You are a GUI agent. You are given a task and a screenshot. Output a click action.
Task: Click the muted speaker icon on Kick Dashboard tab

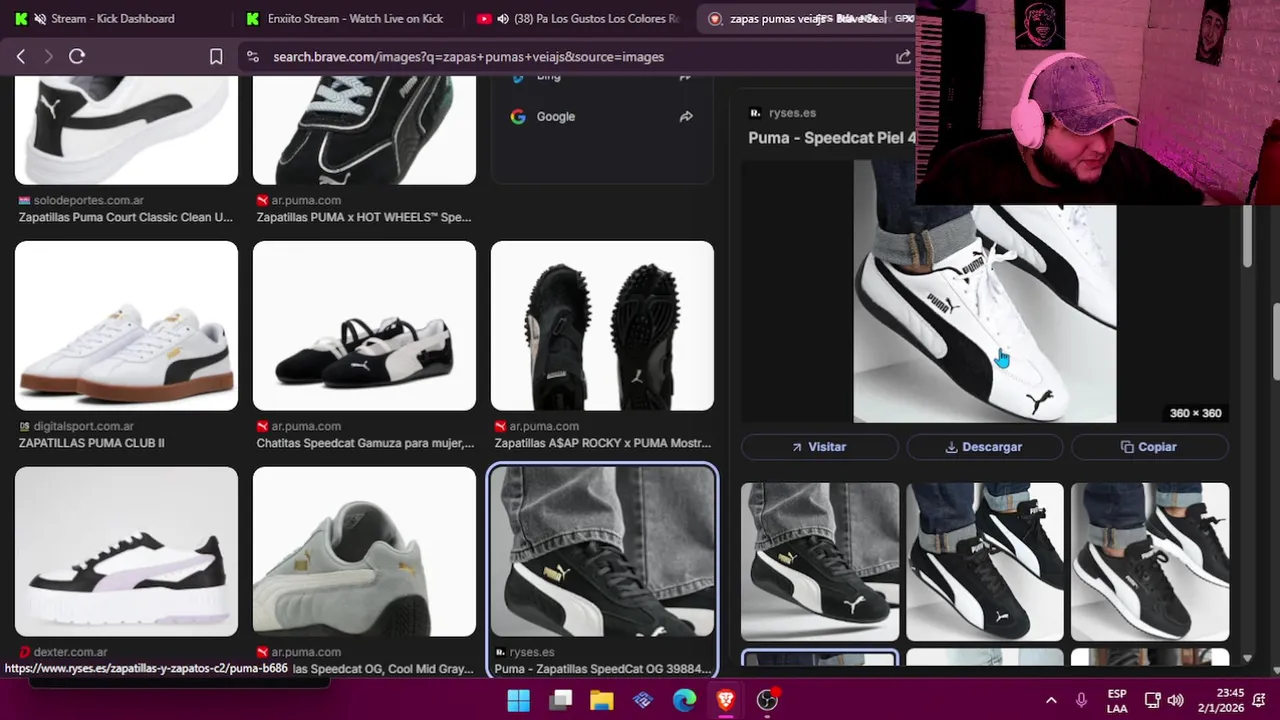[x=40, y=18]
